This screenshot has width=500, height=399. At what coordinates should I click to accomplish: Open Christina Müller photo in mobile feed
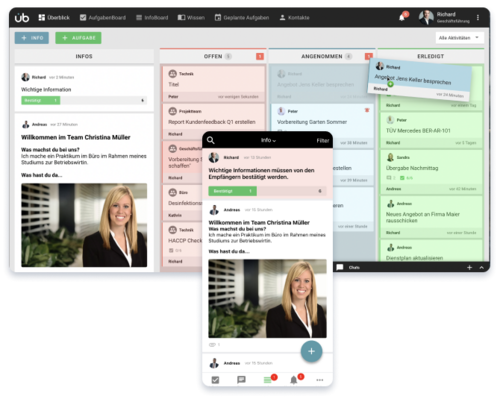click(267, 299)
